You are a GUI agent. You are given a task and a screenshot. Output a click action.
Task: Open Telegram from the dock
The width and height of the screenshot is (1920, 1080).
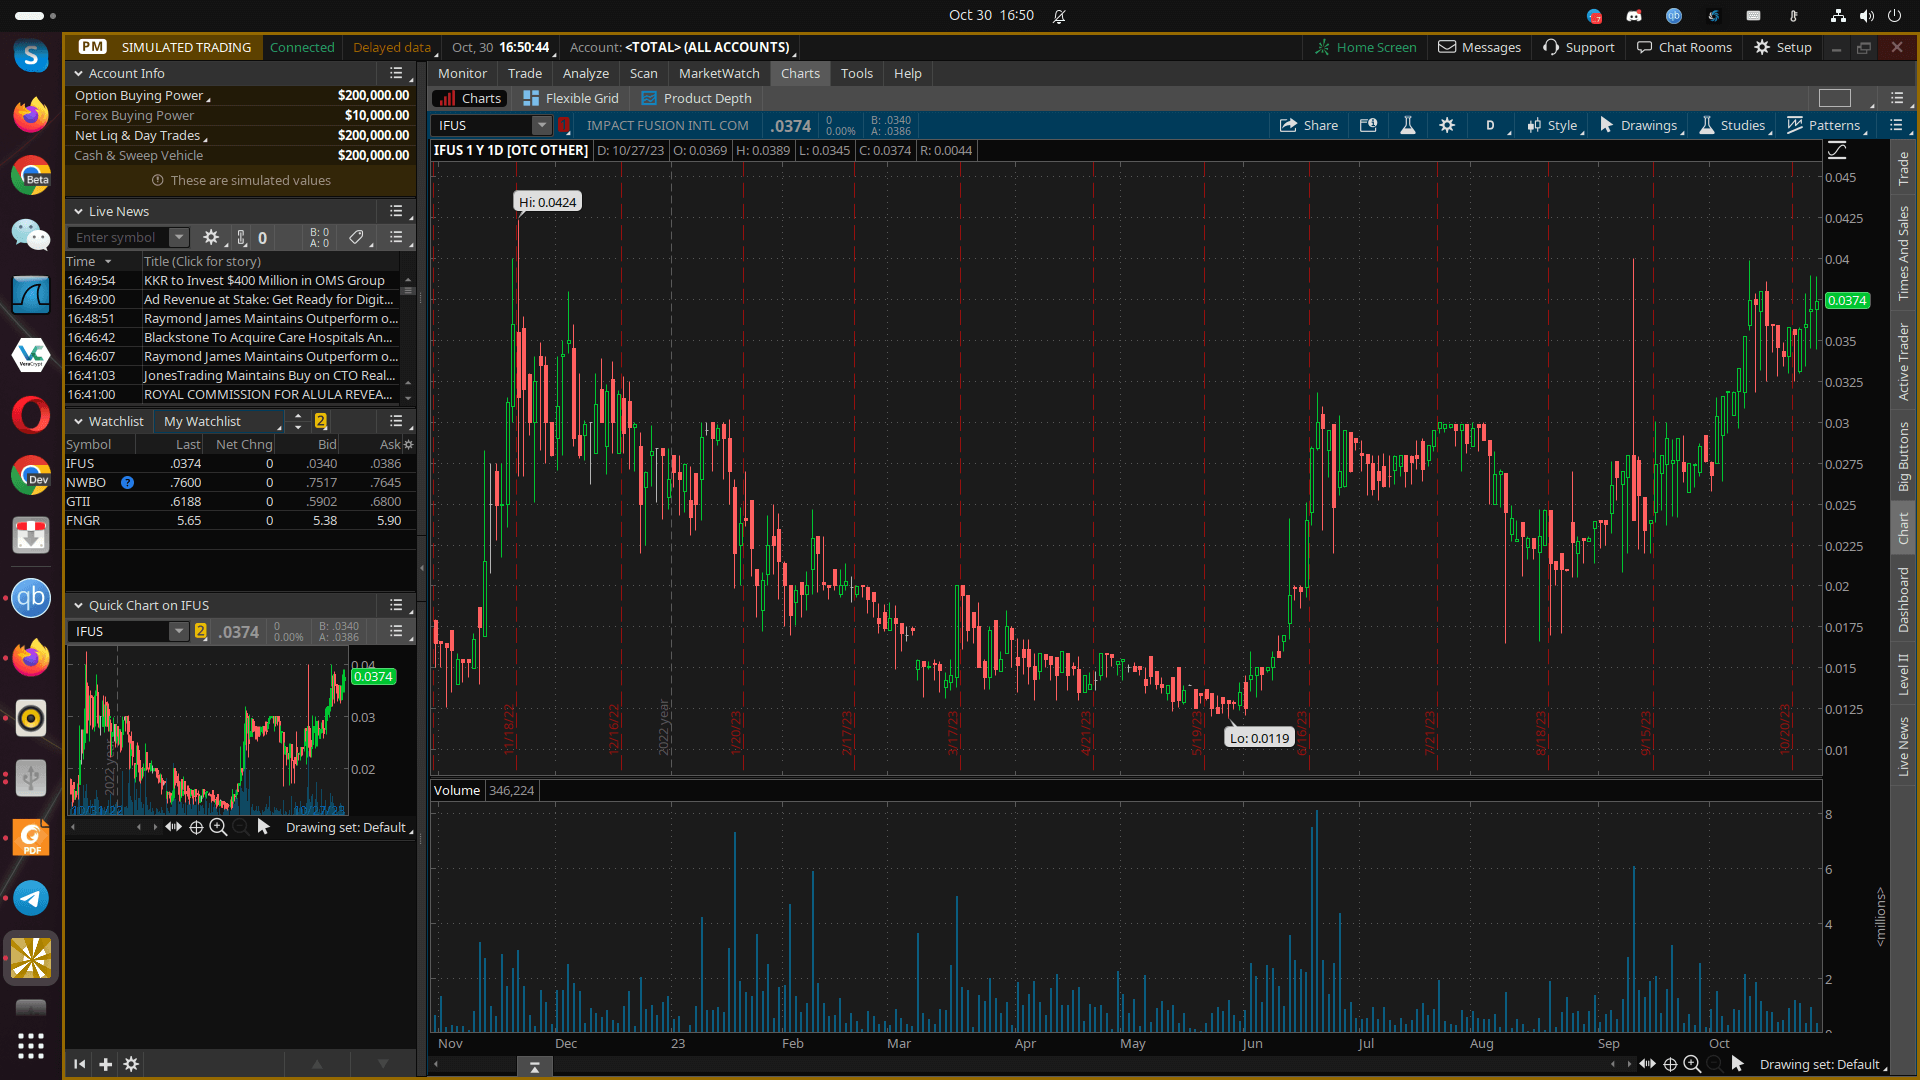(31, 898)
